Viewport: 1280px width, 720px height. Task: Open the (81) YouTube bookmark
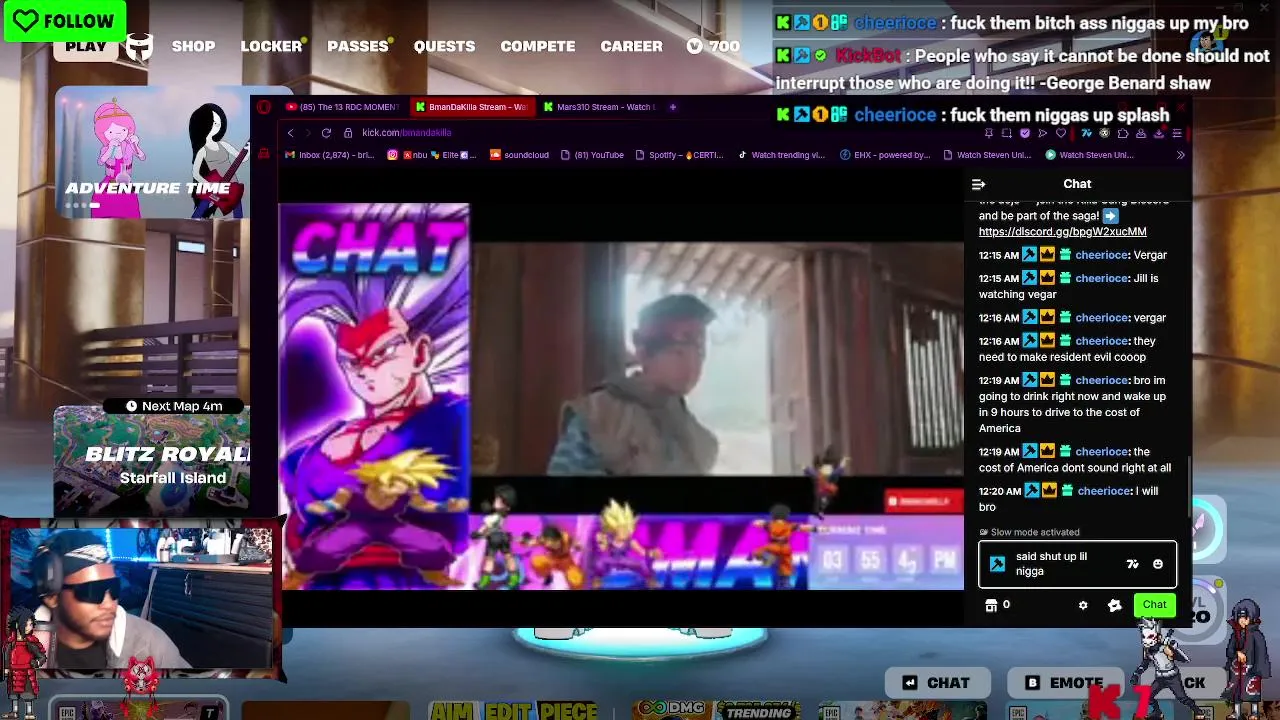(592, 155)
